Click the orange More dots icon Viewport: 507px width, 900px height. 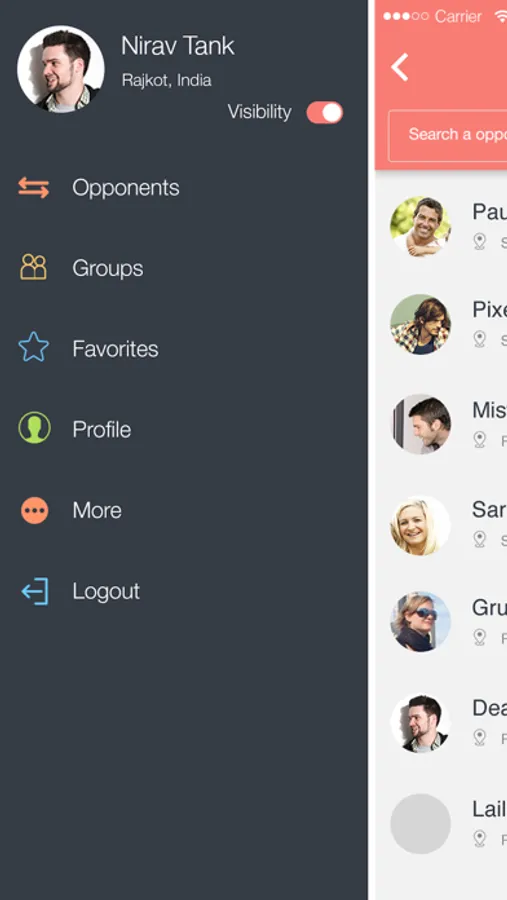coord(34,510)
